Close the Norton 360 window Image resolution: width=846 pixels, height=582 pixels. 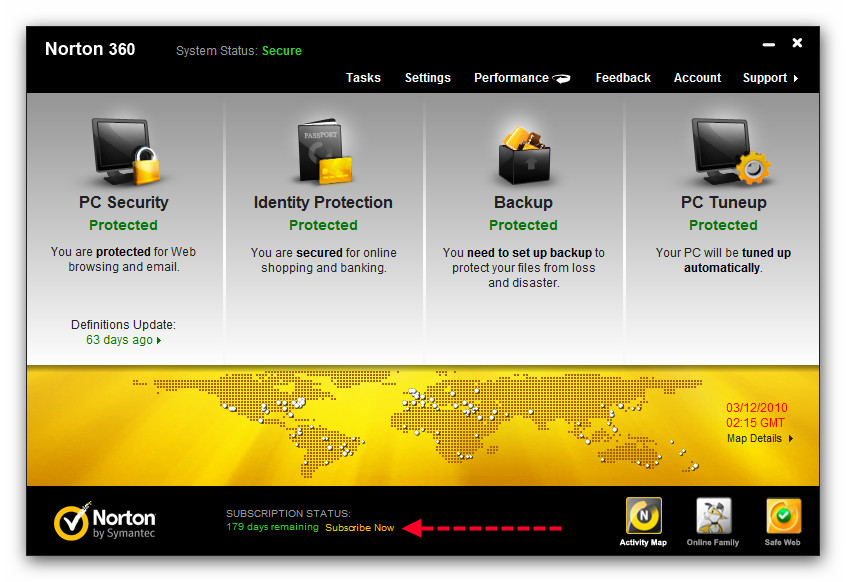pos(797,43)
